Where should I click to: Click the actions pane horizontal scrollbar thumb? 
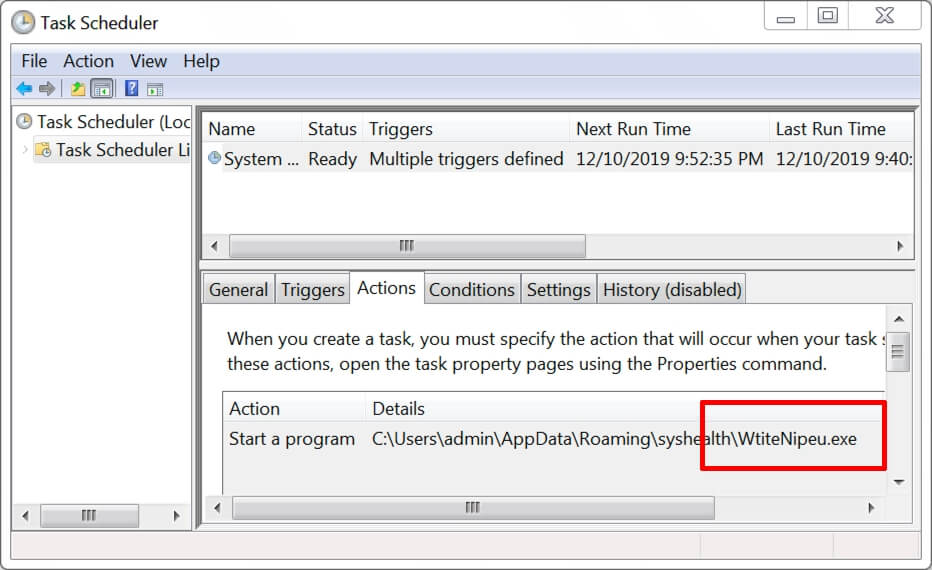[473, 508]
